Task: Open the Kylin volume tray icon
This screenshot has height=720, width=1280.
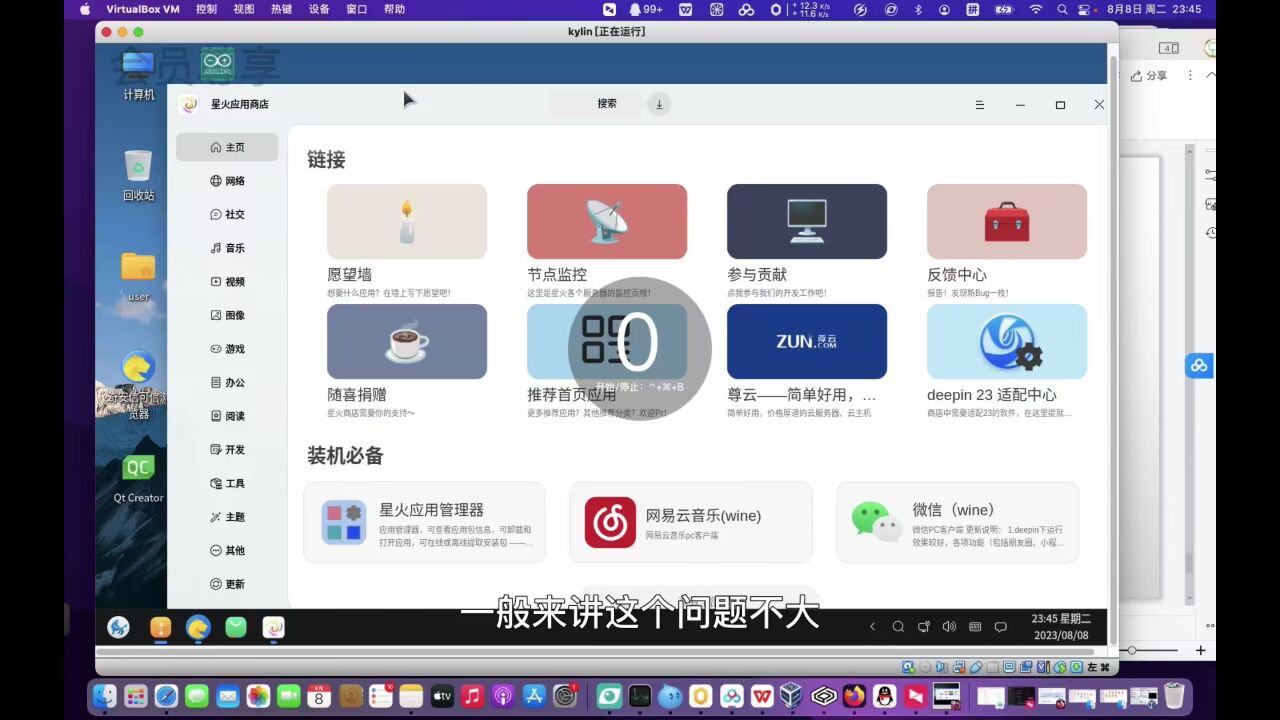Action: [x=949, y=627]
